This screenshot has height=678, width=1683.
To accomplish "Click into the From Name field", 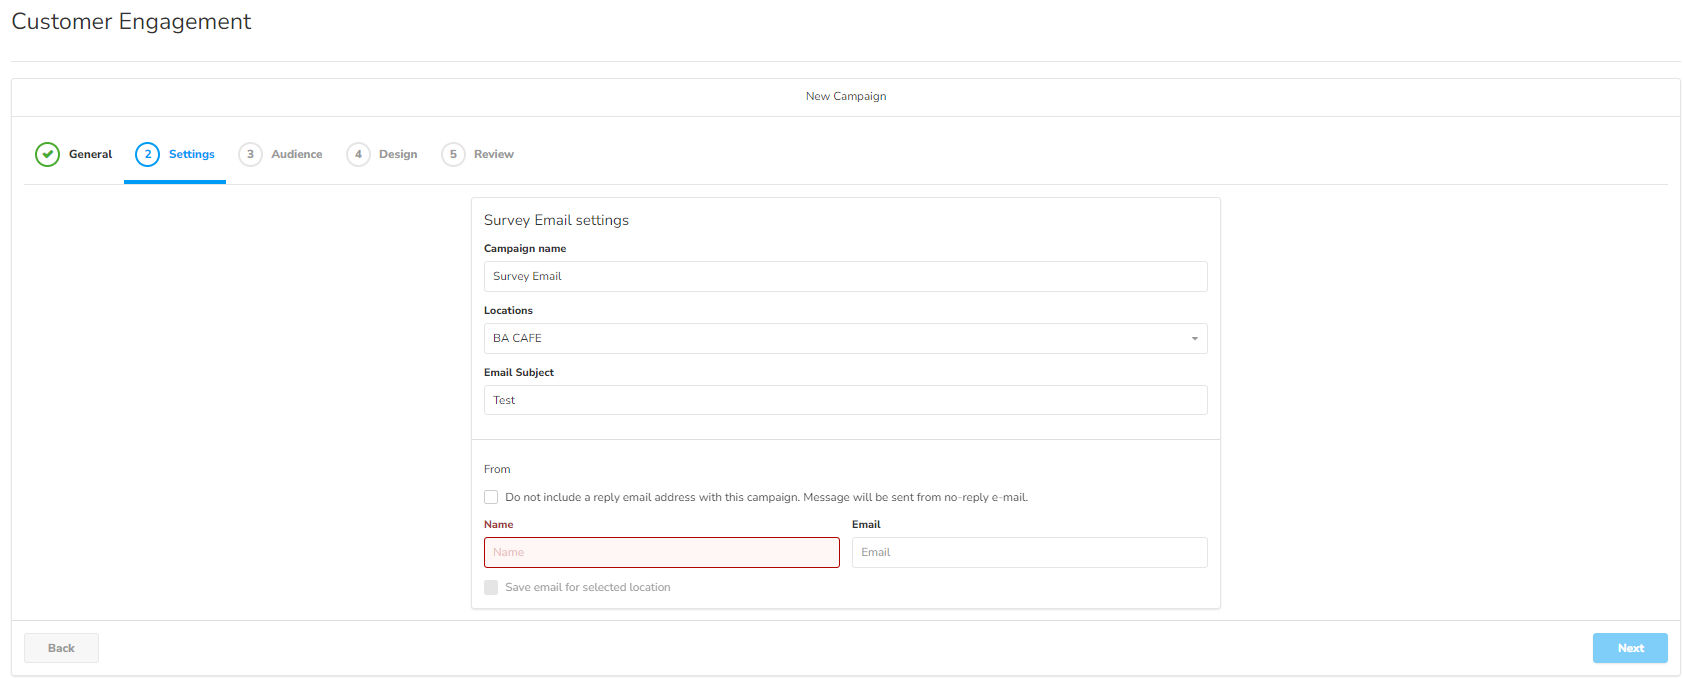I will pos(661,552).
